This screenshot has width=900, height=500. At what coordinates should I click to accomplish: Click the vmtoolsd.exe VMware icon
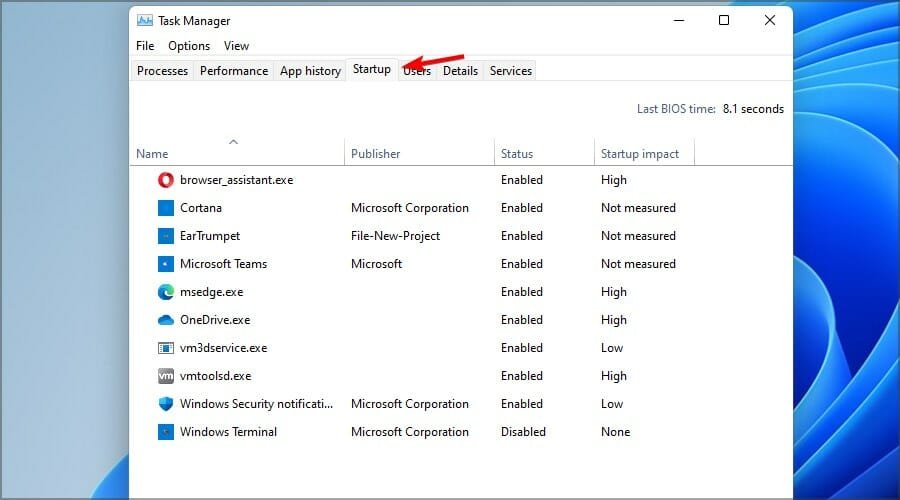[165, 376]
